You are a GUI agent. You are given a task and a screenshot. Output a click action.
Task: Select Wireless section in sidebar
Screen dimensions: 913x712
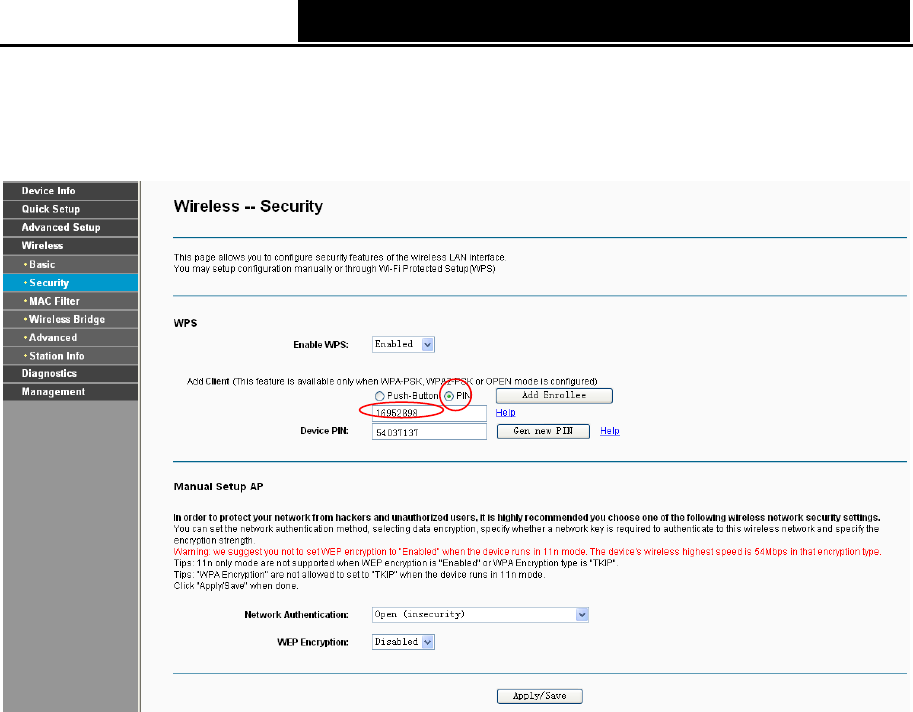click(70, 246)
